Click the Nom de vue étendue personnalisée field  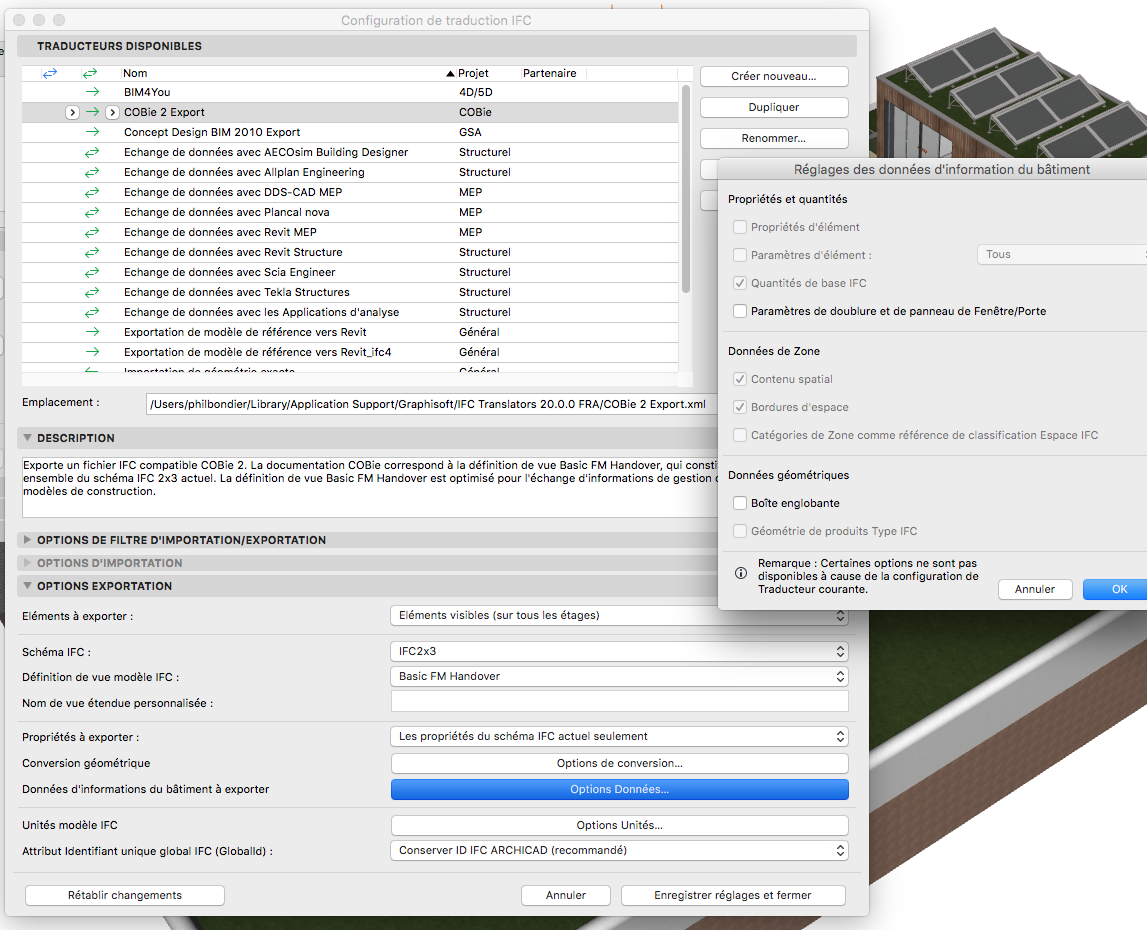click(x=619, y=702)
